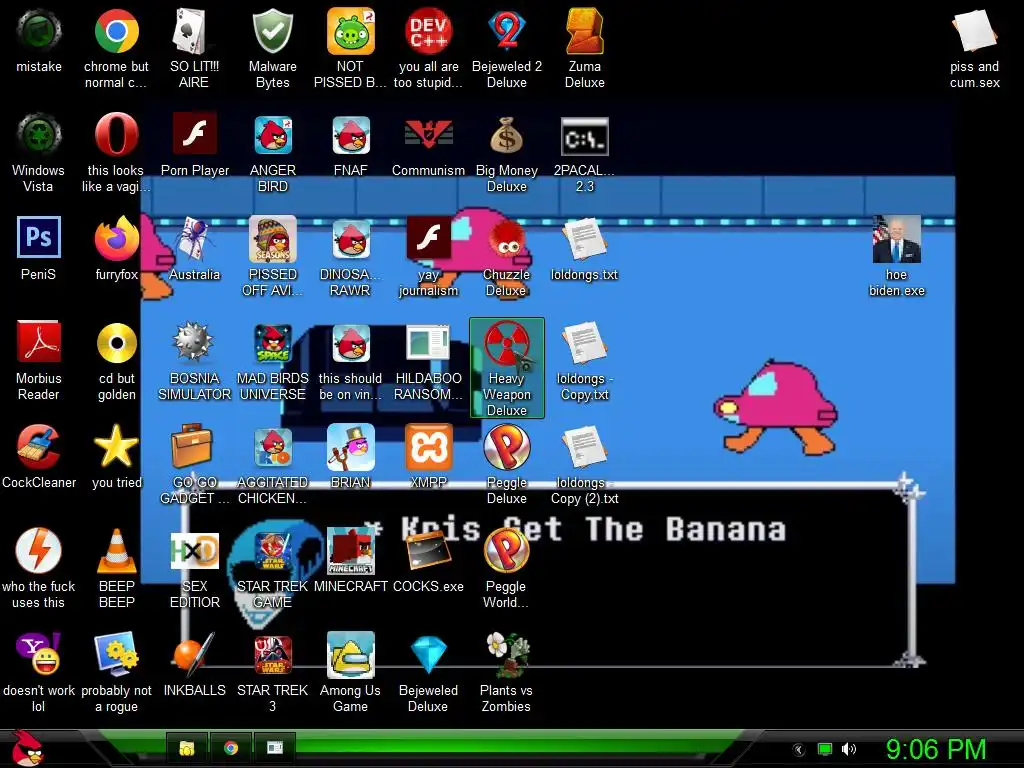Open the "you tried" star icon
1024x768 pixels.
(x=116, y=445)
